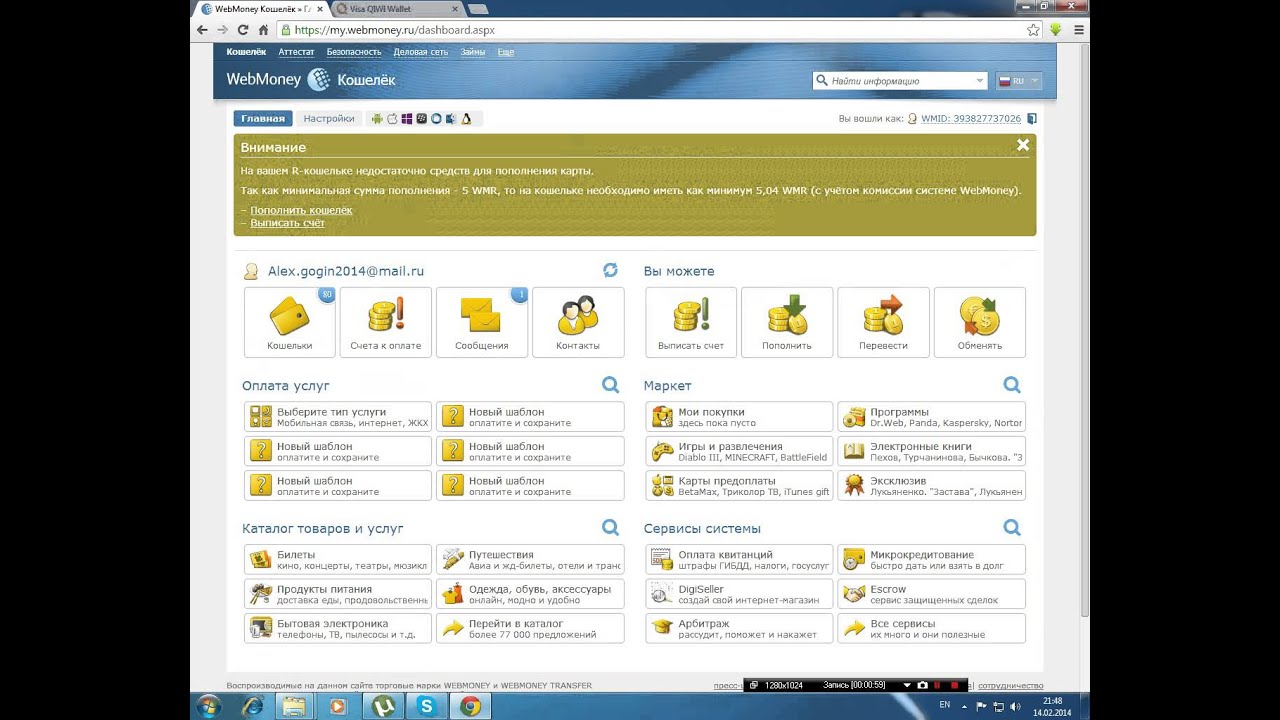Image resolution: width=1280 pixels, height=720 pixels.
Task: Click in the Найти информацию search field
Action: 898,81
